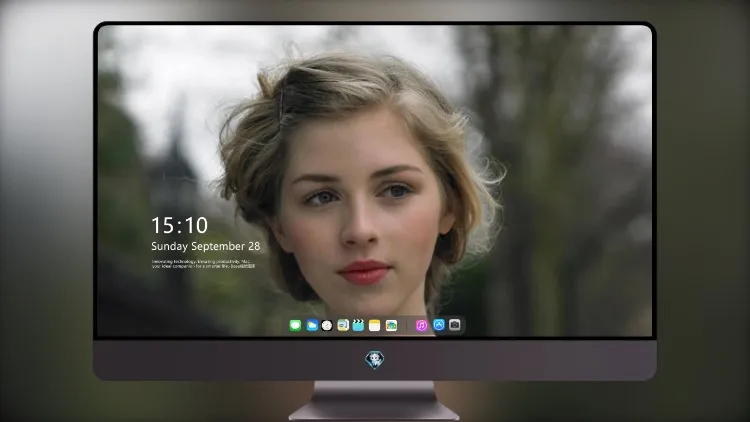Viewport: 750px width, 422px height.
Task: Open the teal clapperboard video app
Action: [x=358, y=325]
